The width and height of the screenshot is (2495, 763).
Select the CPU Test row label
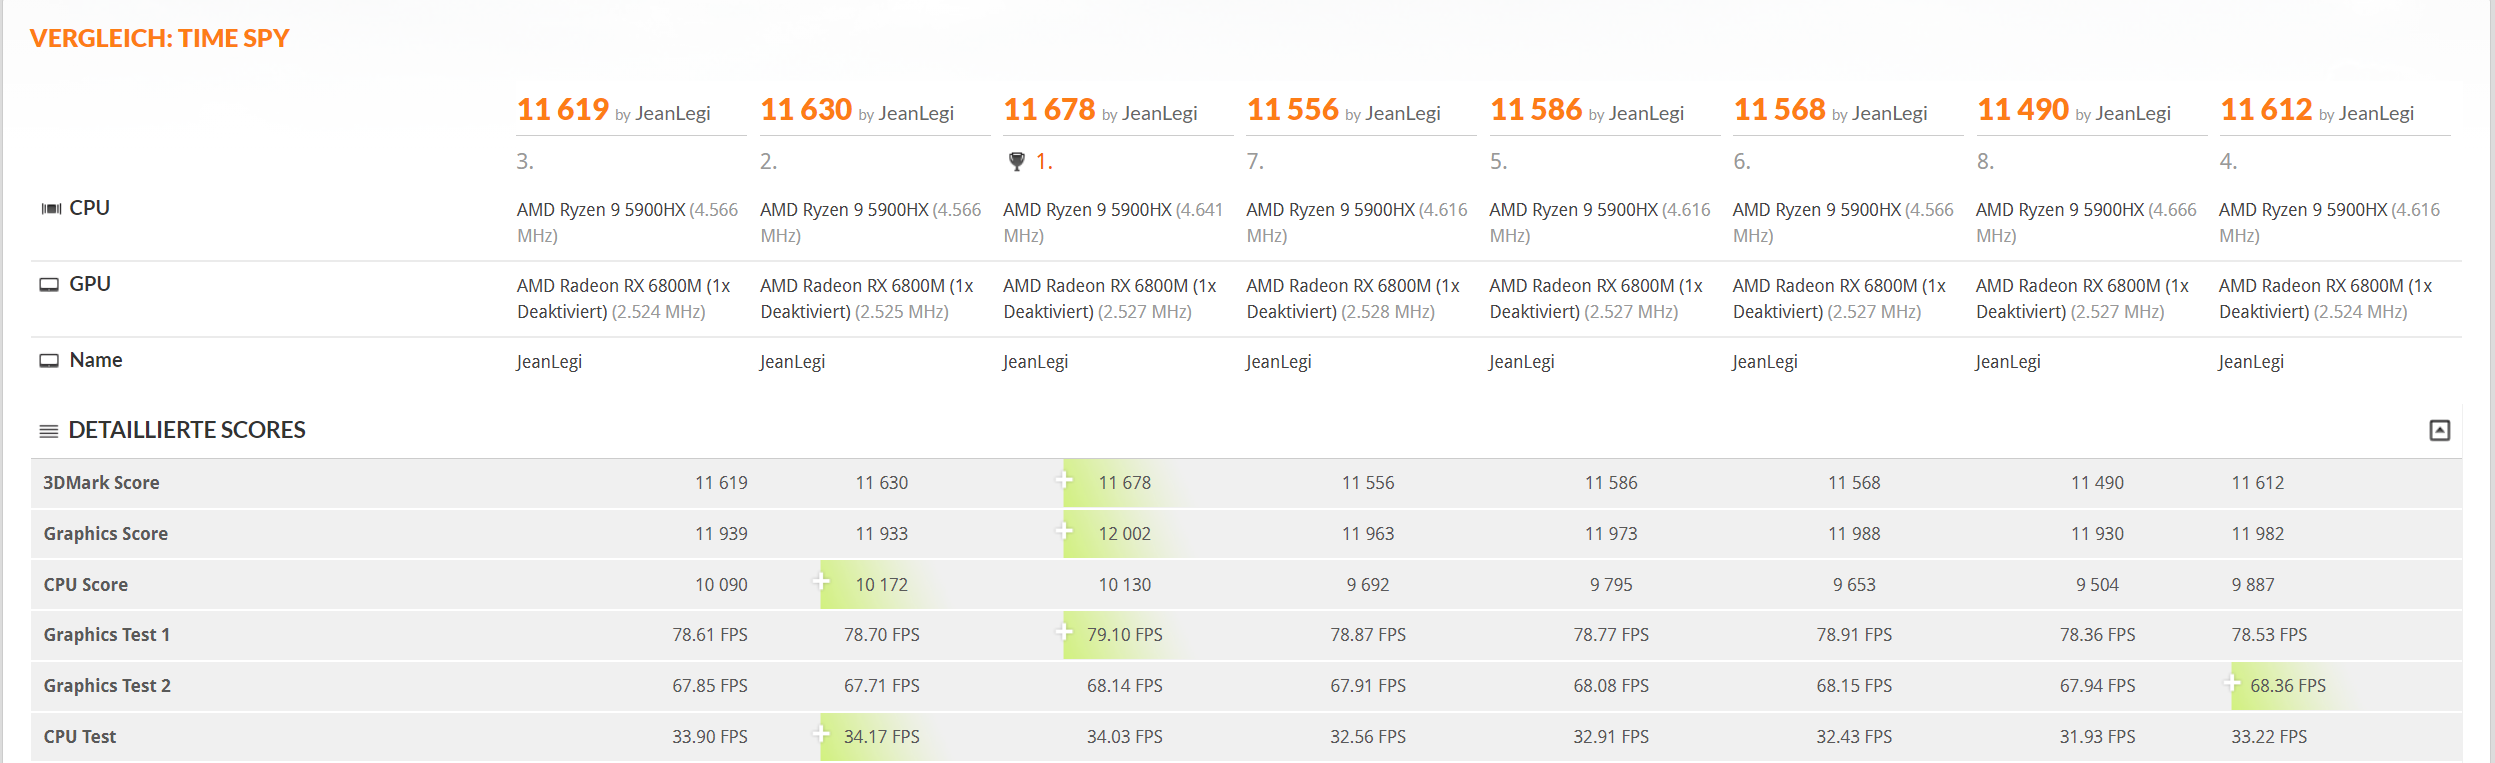pos(79,737)
